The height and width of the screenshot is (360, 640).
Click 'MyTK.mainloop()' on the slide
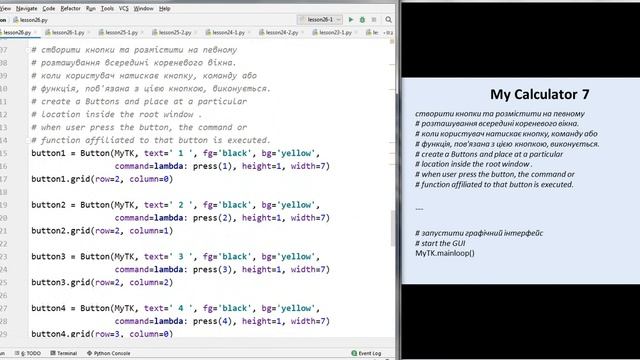pos(445,253)
